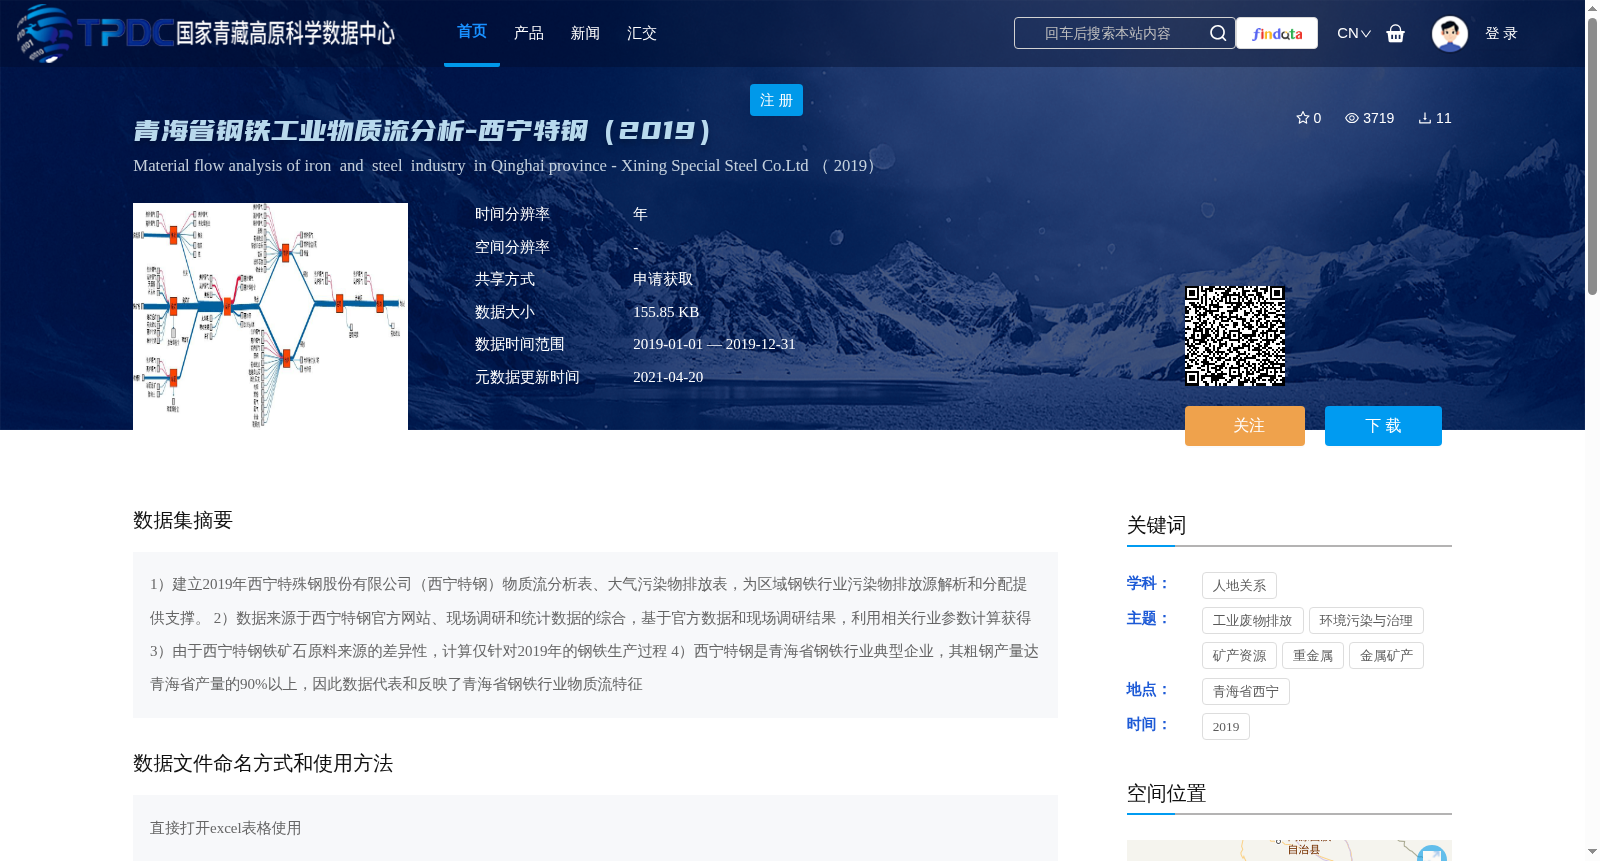Click the map preview under 空间位置

pyautogui.click(x=1289, y=850)
